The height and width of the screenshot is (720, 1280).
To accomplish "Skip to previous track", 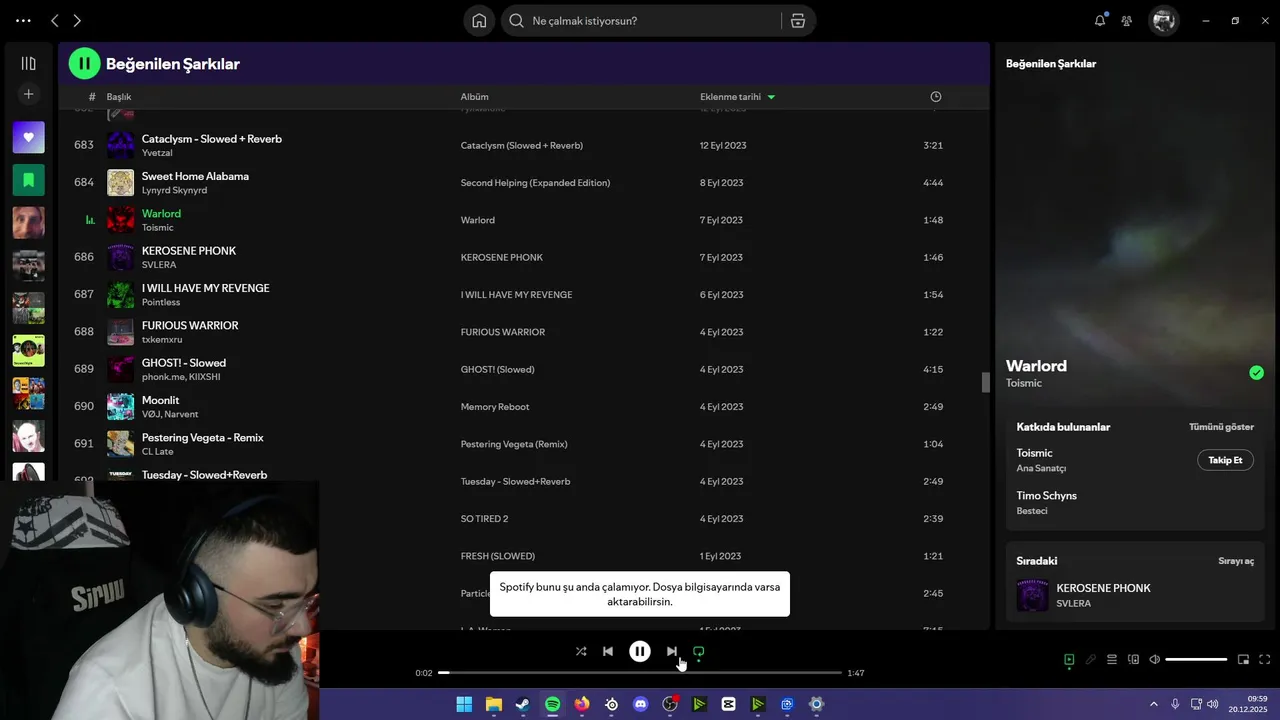I will click(607, 651).
